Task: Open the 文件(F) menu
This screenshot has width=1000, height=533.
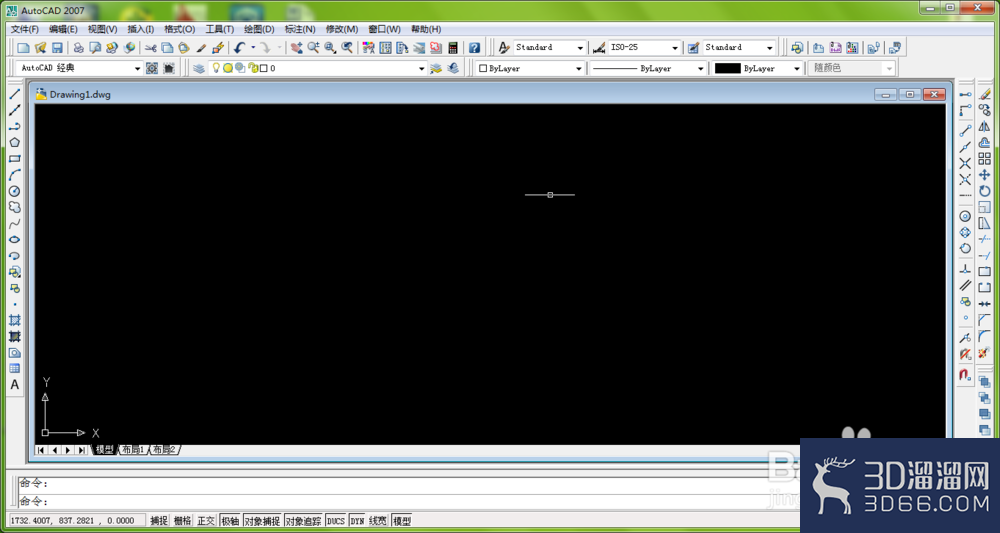Action: tap(25, 29)
